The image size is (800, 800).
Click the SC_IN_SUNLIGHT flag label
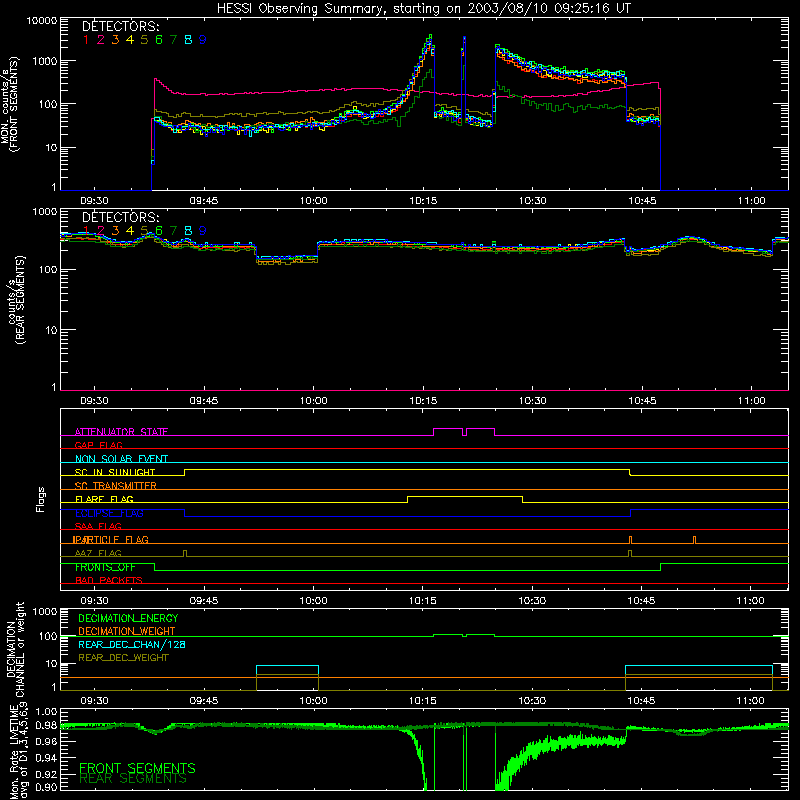tap(115, 472)
